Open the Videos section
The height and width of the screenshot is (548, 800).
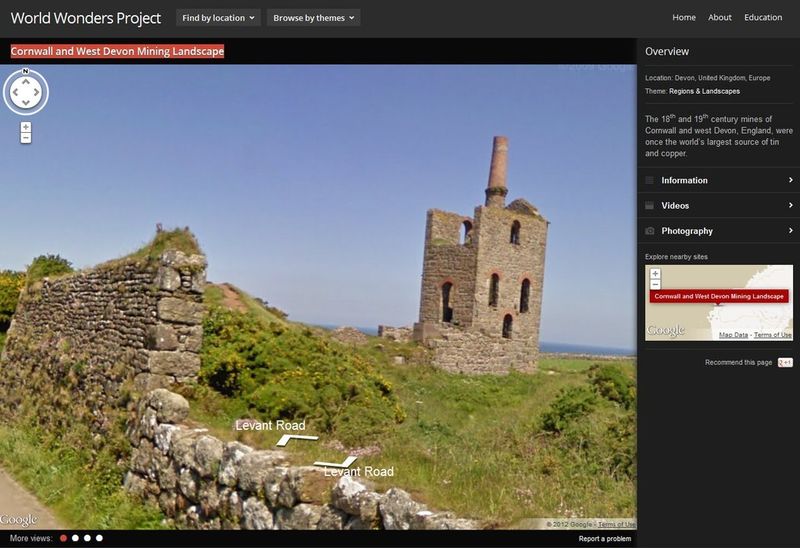point(719,206)
